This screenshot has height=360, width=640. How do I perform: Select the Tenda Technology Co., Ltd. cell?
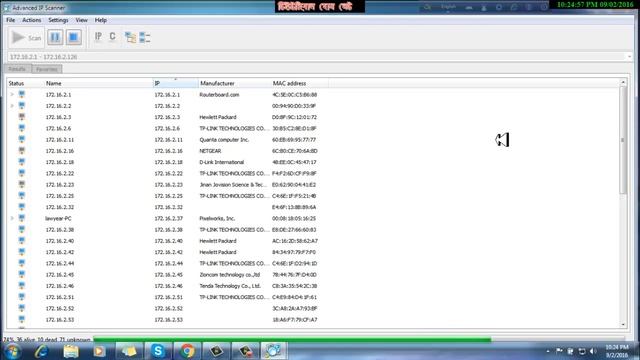coord(230,286)
